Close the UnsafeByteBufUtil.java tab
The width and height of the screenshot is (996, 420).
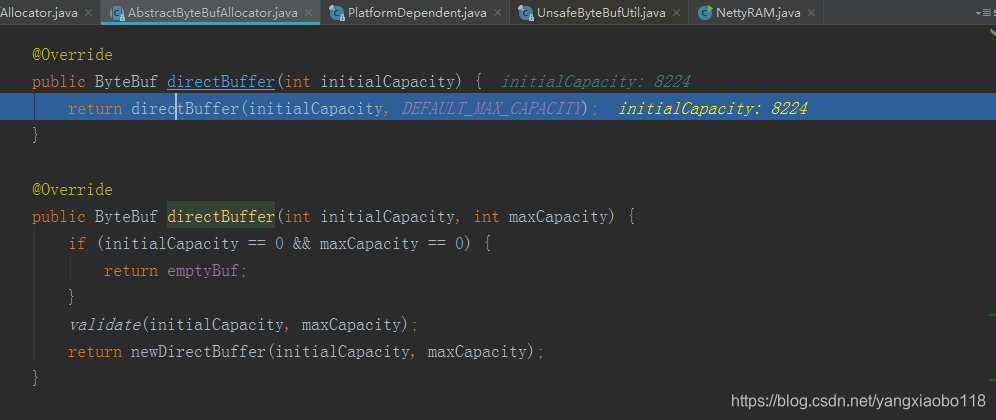tap(676, 13)
